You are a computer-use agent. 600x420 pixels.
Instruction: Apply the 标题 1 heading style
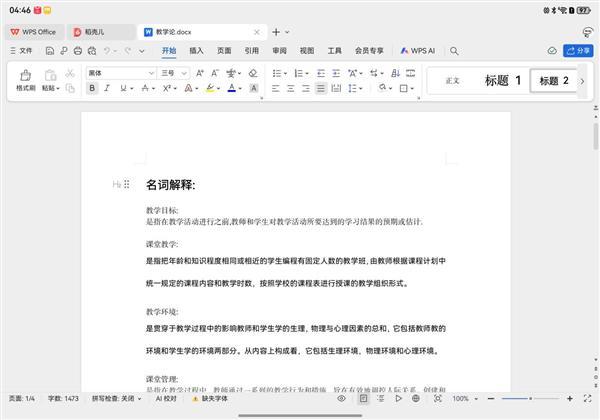coord(503,81)
